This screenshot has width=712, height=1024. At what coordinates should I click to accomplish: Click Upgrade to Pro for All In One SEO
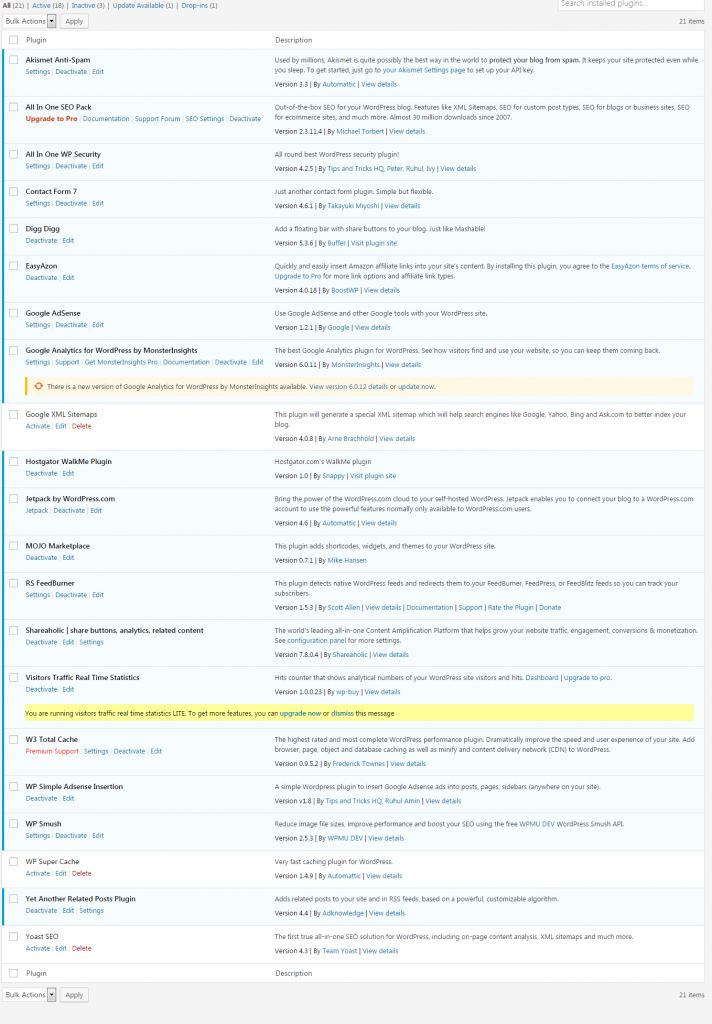[x=51, y=119]
